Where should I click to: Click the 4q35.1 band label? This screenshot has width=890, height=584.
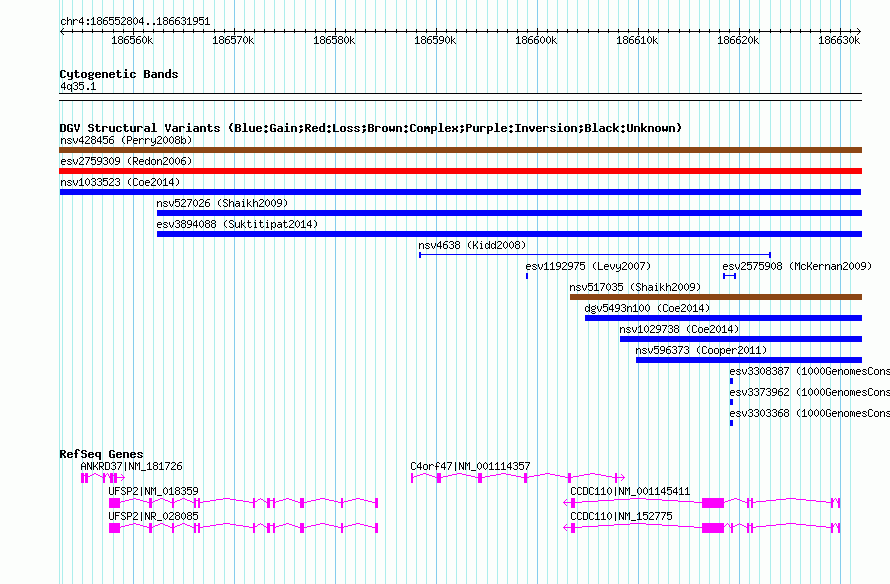tap(78, 86)
